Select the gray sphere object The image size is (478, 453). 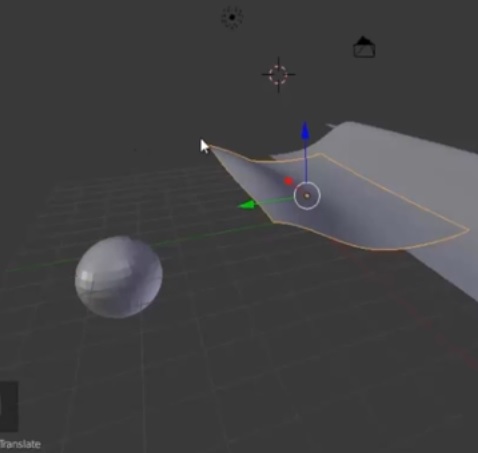(119, 277)
